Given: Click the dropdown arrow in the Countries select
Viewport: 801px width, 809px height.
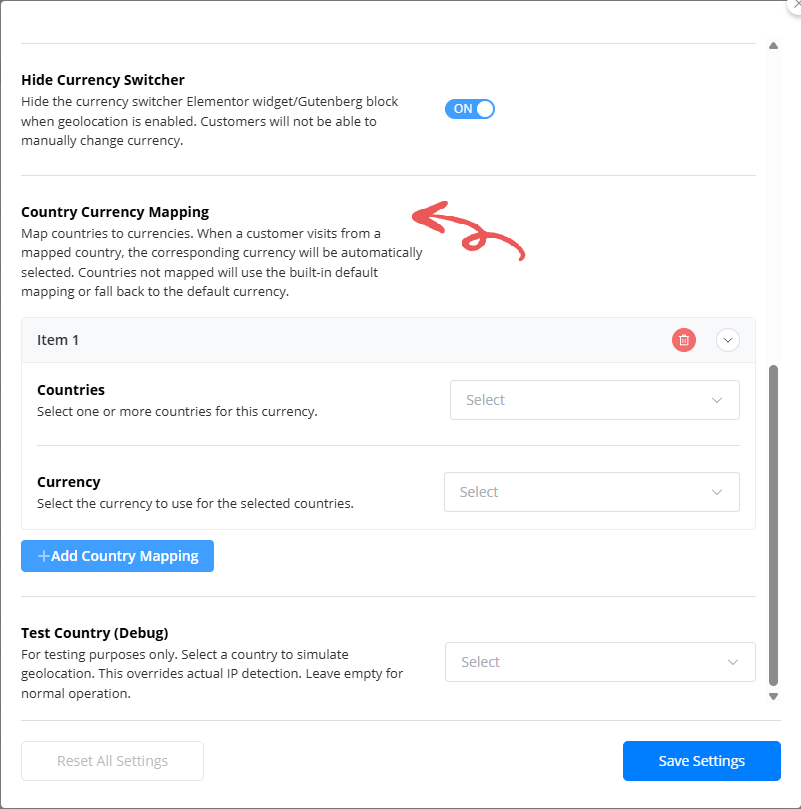Looking at the screenshot, I should click(716, 399).
